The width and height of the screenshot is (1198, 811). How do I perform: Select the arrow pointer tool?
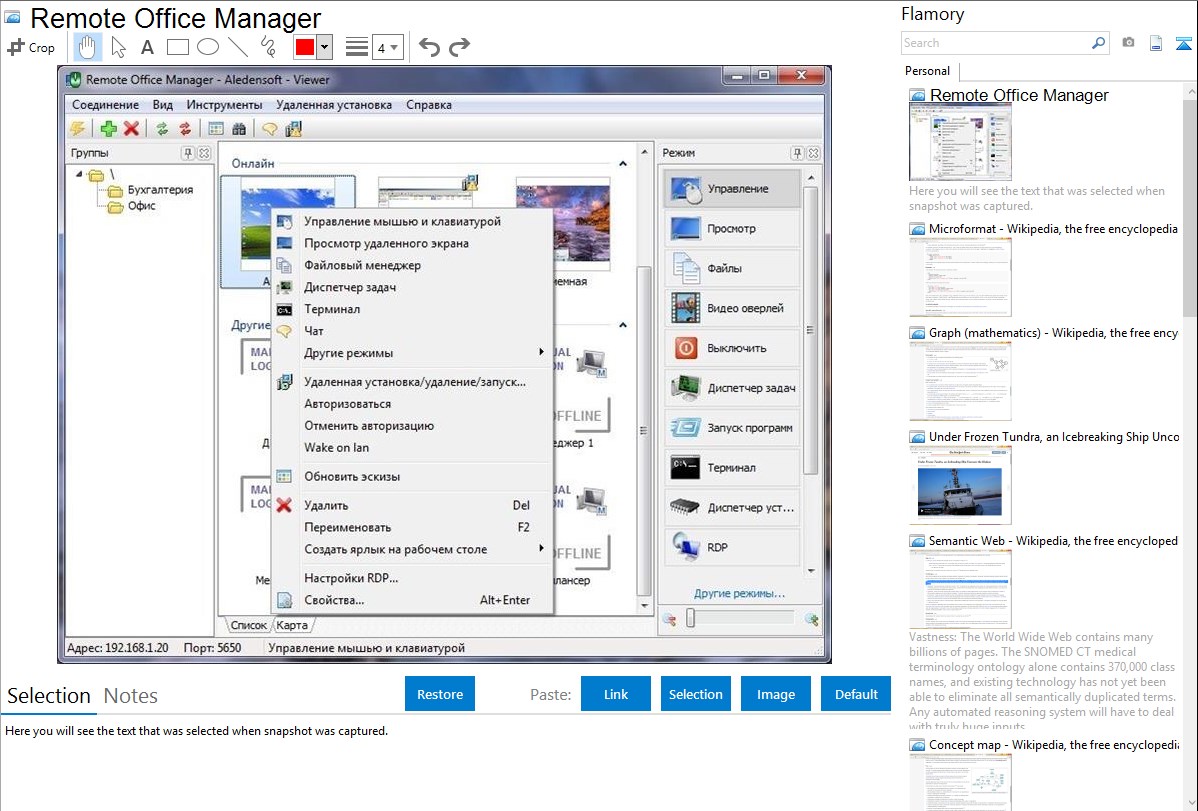tap(118, 47)
